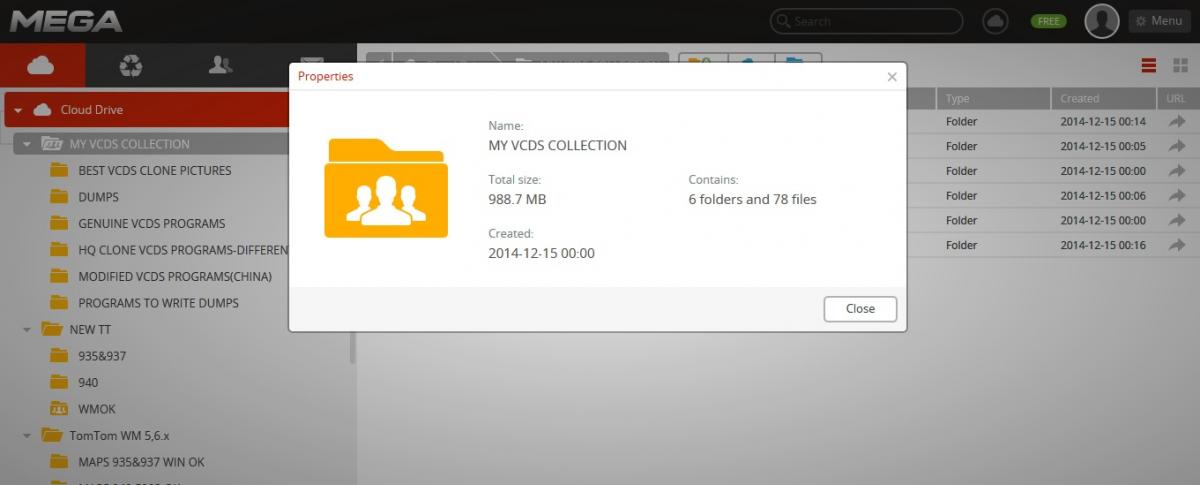Click the URL column header

pyautogui.click(x=1176, y=99)
